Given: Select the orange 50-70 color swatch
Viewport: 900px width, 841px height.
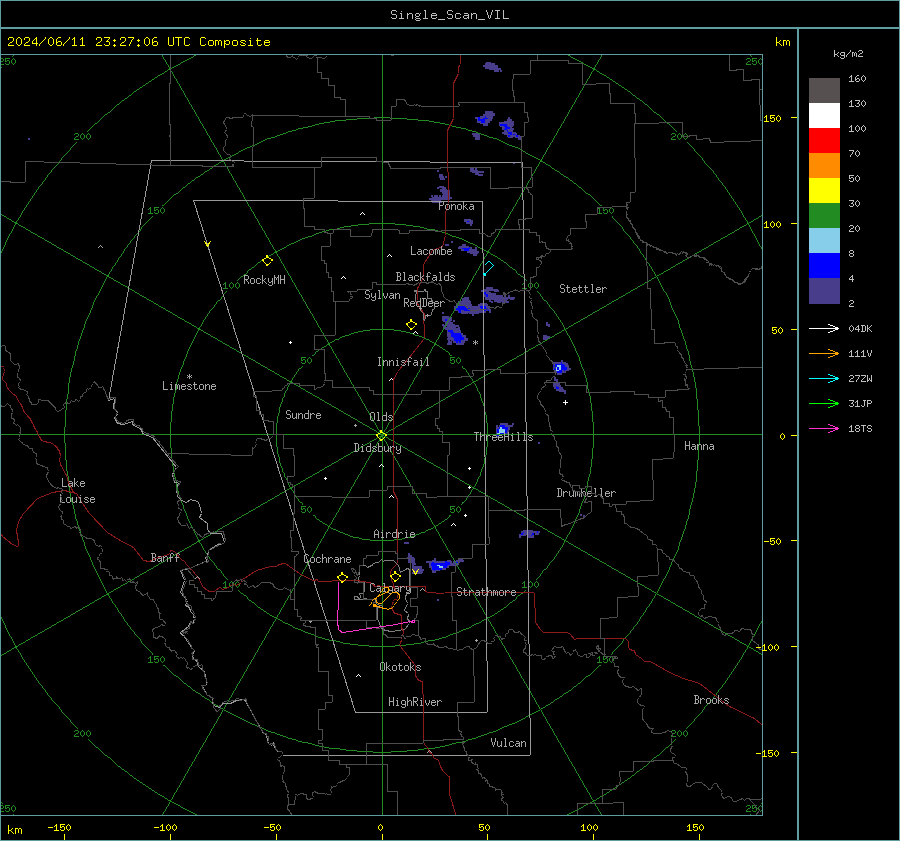Looking at the screenshot, I should tap(824, 166).
